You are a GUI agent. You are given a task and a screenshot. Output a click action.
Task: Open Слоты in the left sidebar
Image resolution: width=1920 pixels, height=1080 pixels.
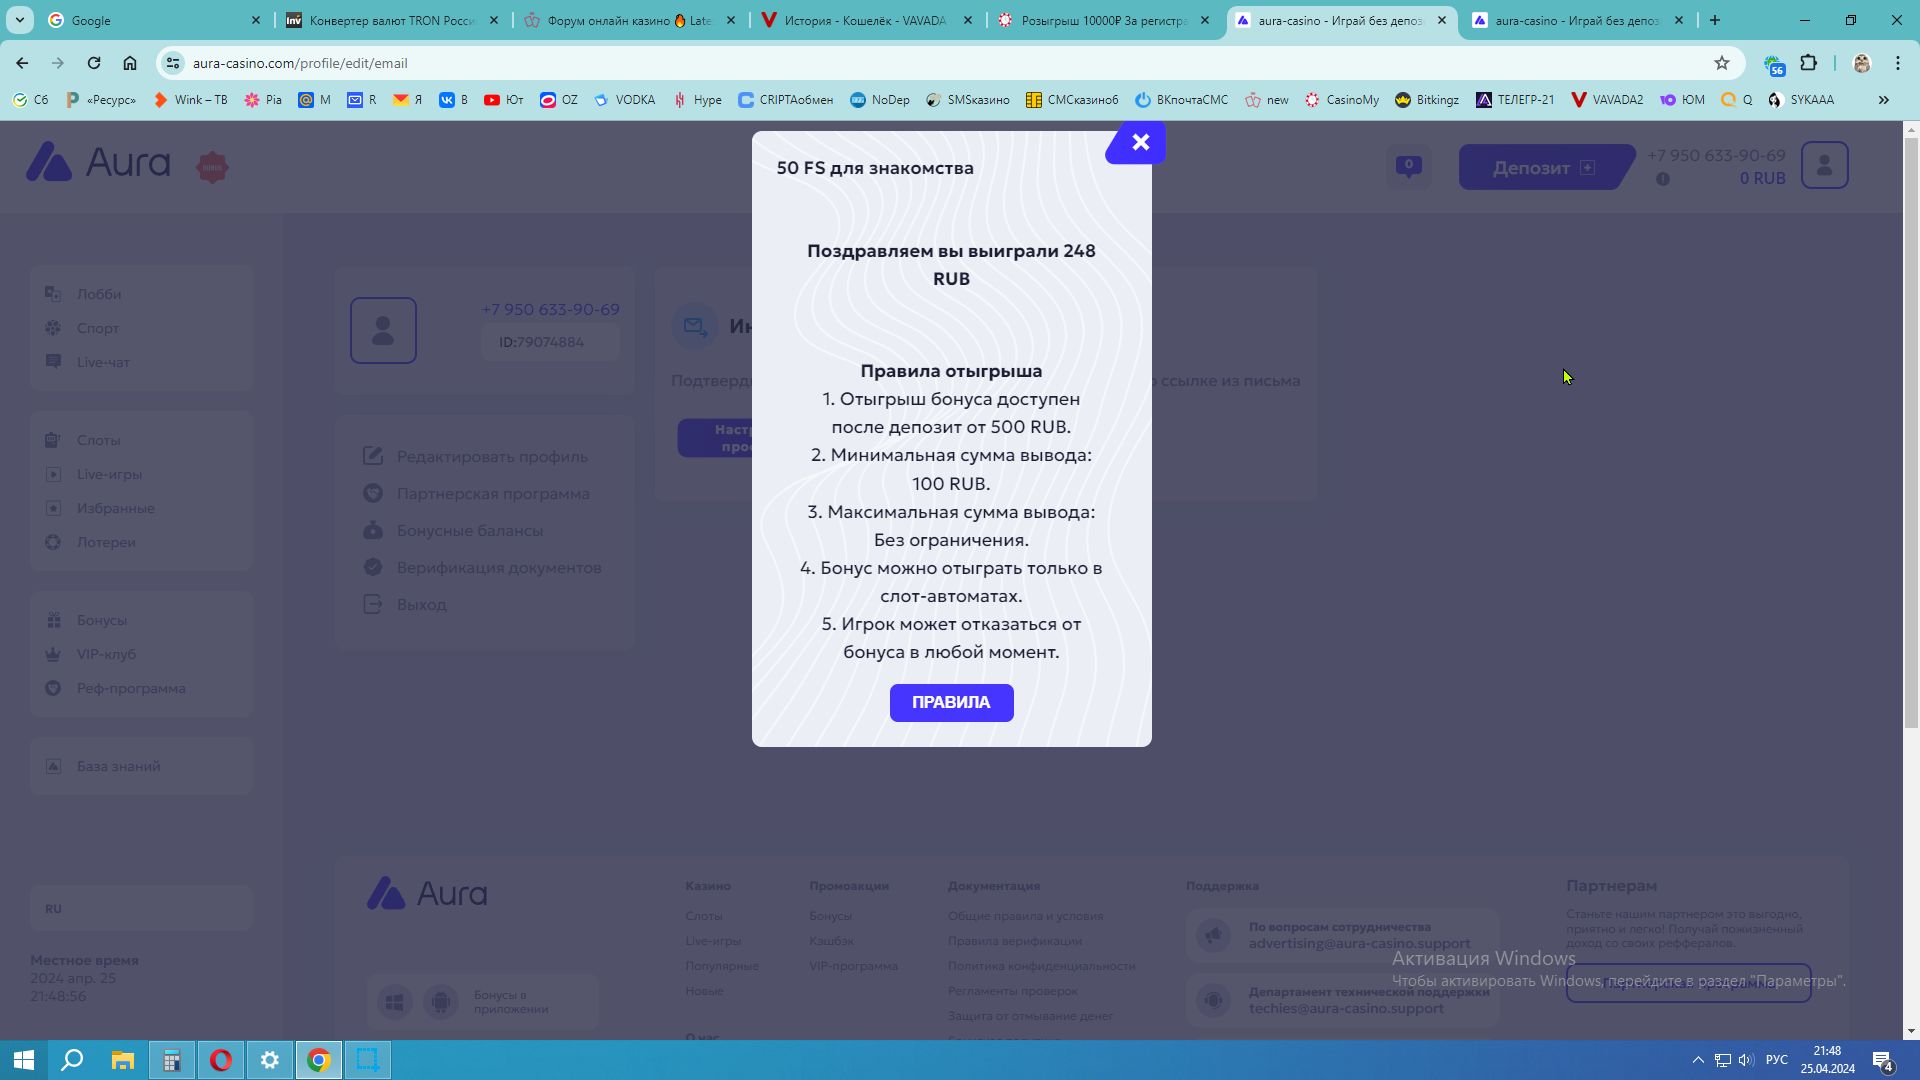click(x=98, y=440)
